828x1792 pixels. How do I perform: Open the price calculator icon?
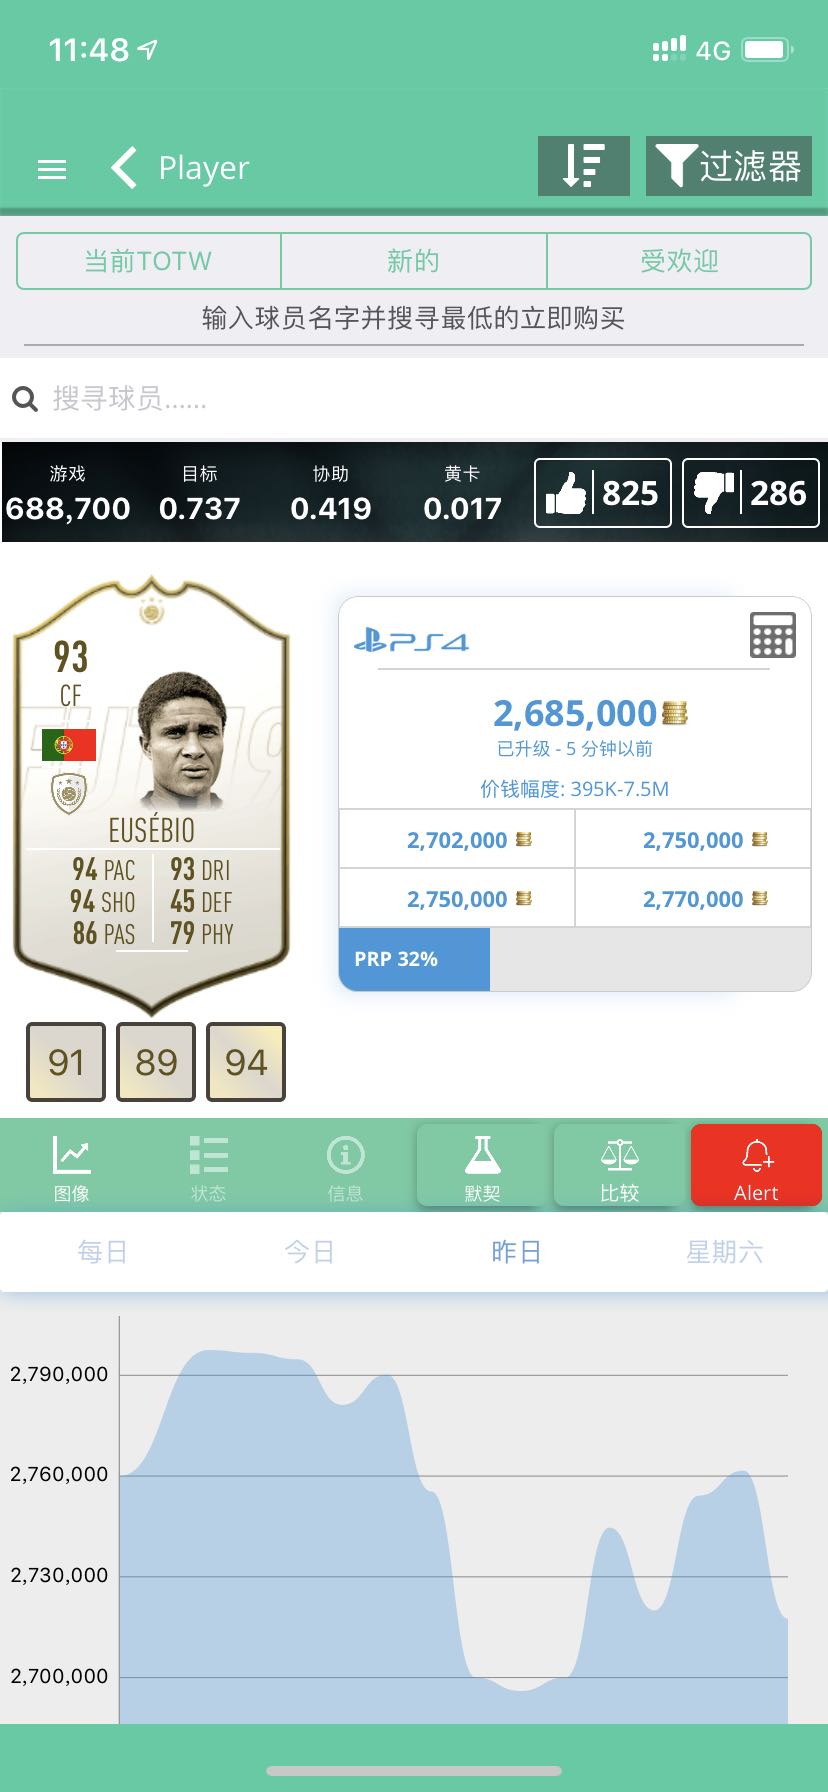pos(773,634)
